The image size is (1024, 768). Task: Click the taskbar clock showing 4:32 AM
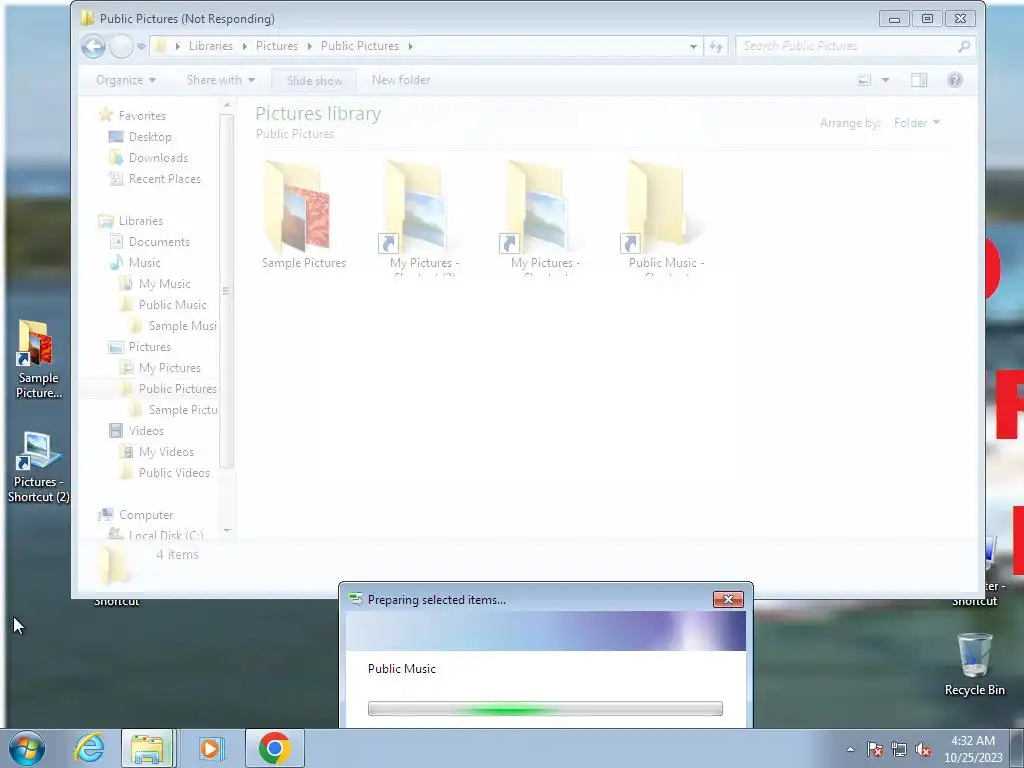pyautogui.click(x=972, y=749)
